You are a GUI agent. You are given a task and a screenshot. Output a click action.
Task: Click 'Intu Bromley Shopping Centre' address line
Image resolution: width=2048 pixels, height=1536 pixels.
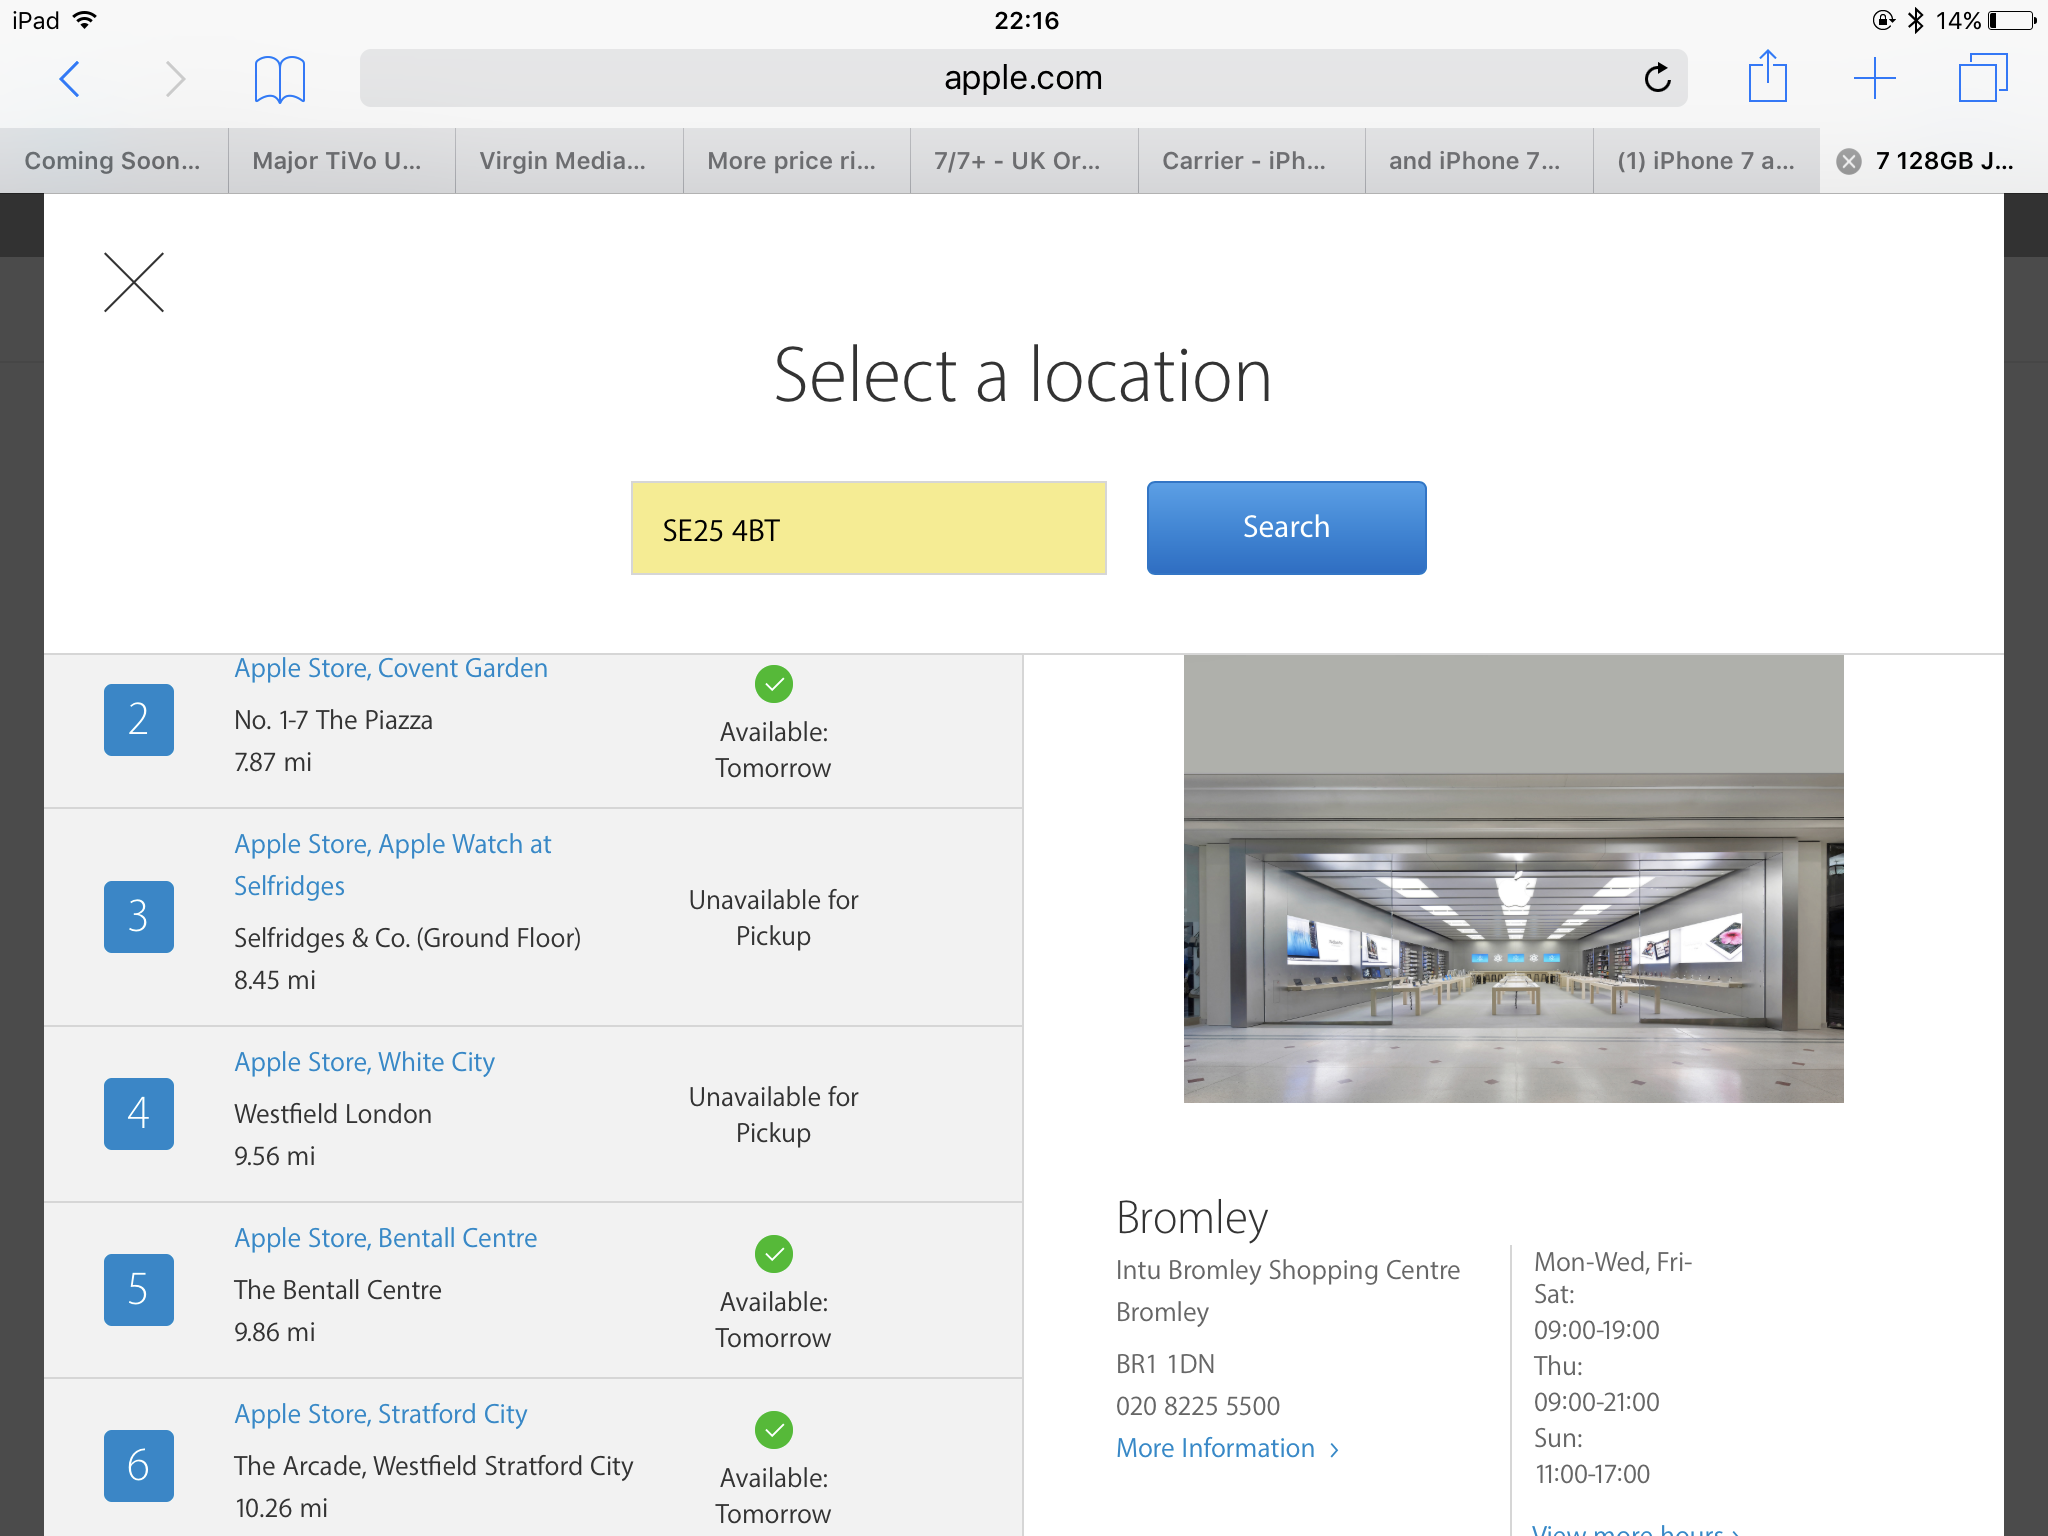[1288, 1270]
